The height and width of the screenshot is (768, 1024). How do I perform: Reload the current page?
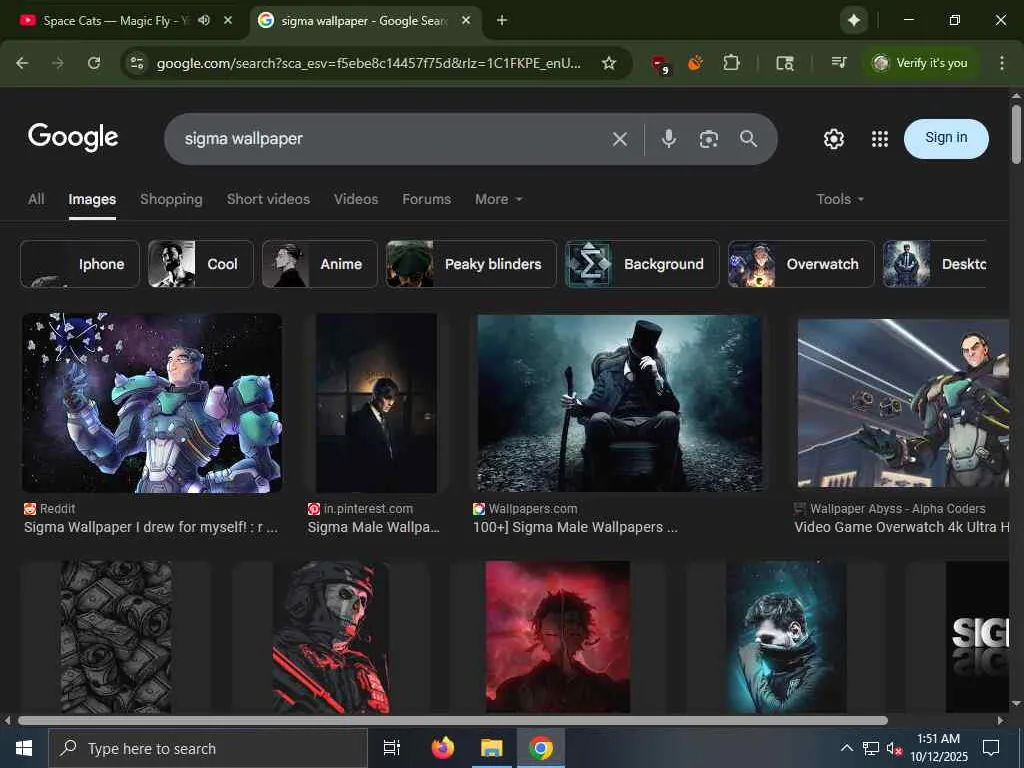point(94,63)
